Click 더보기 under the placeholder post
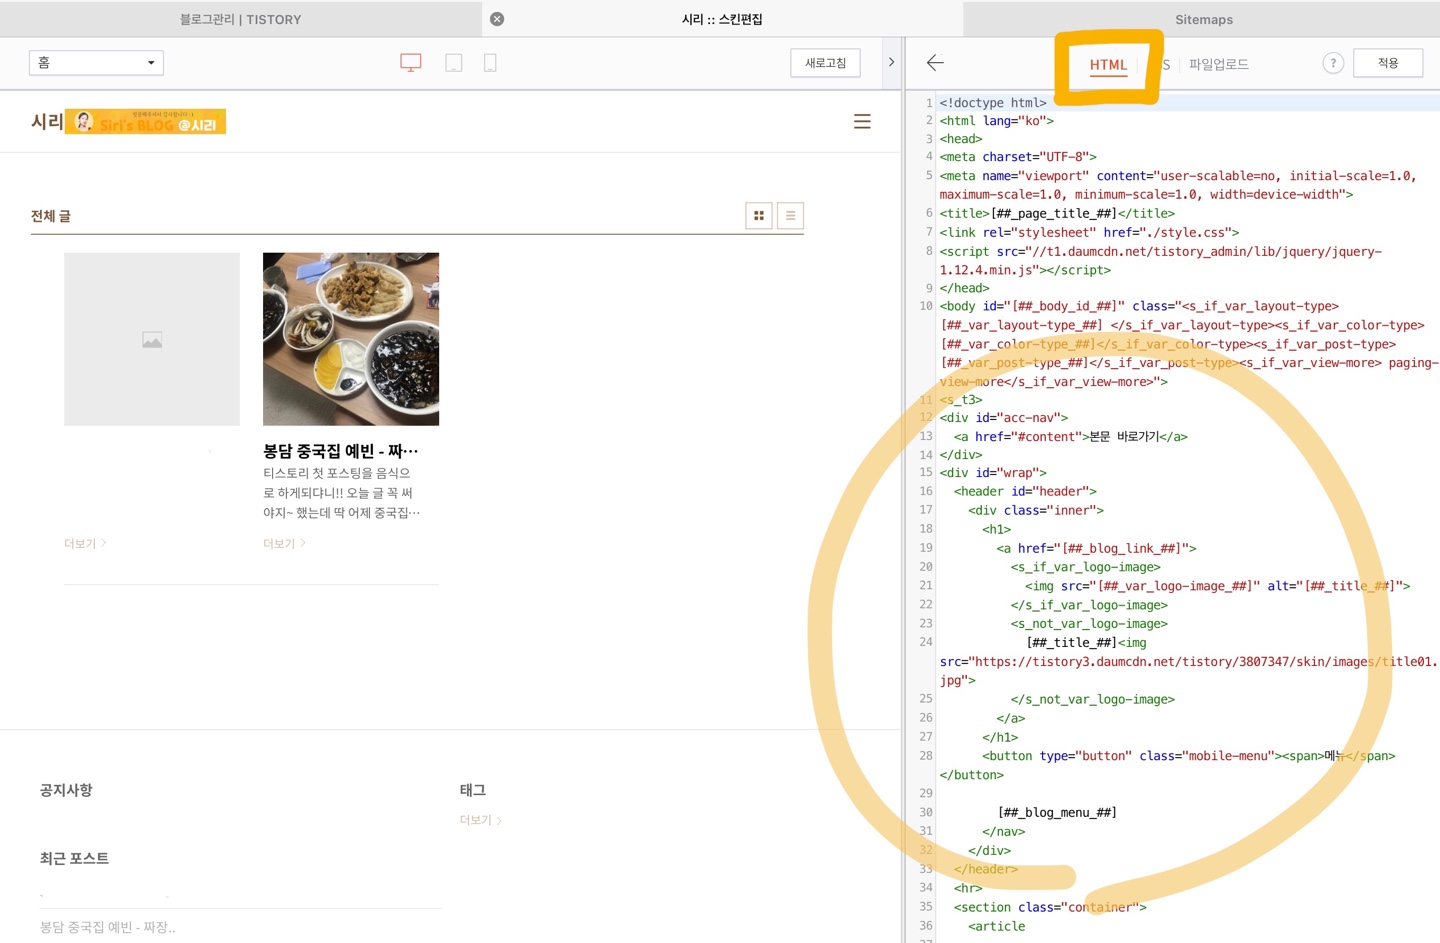The width and height of the screenshot is (1440, 943). click(x=84, y=543)
